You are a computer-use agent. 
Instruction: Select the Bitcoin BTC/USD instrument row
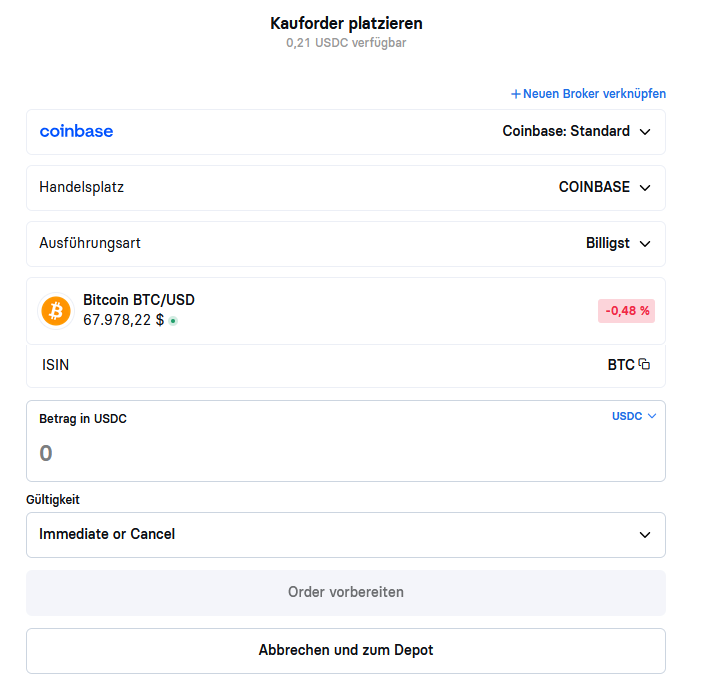click(346, 311)
